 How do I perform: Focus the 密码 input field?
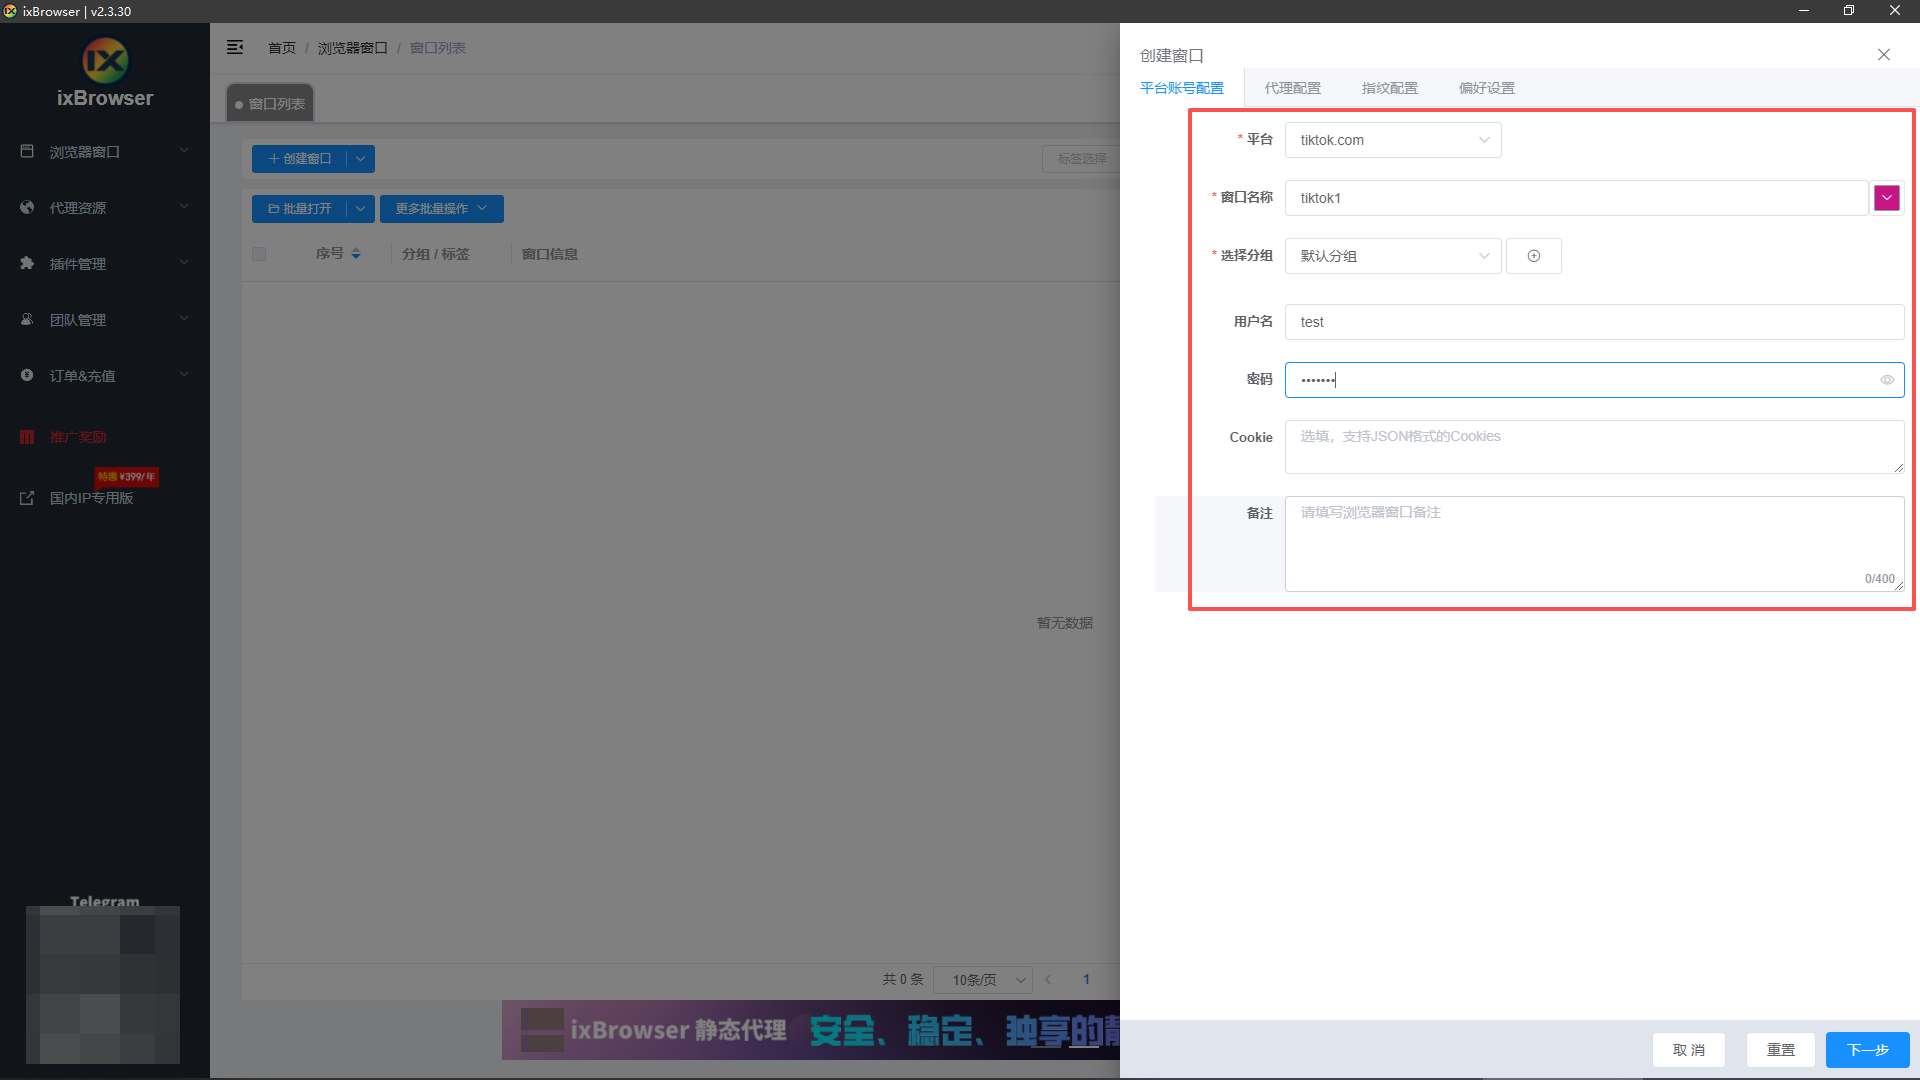1594,380
